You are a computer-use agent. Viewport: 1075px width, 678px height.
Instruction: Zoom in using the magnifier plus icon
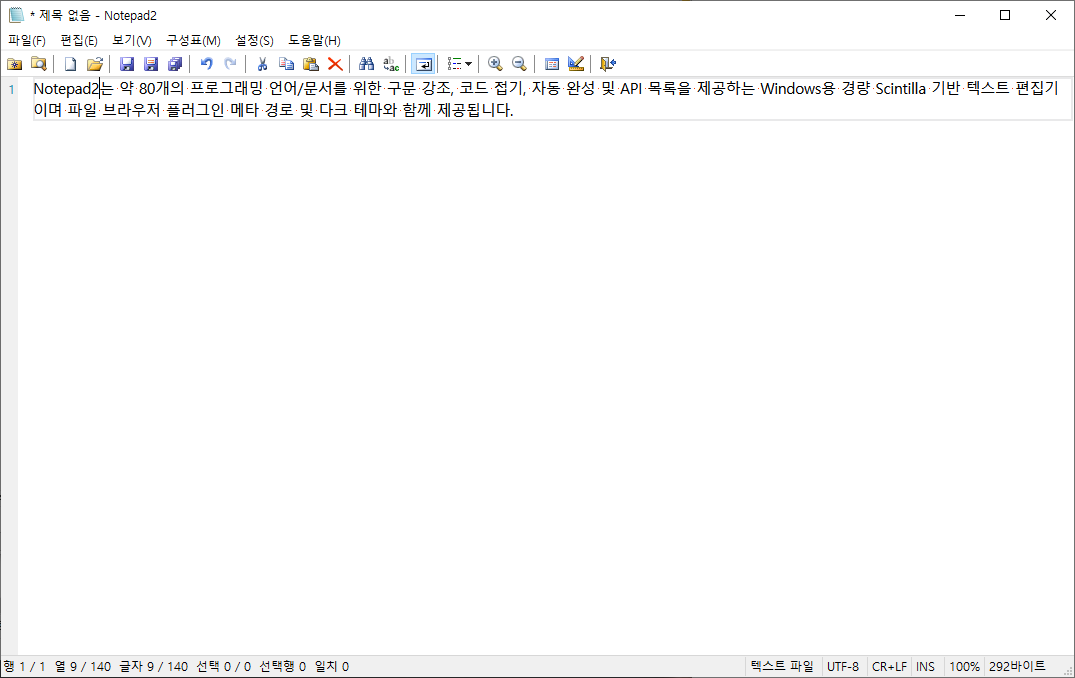click(496, 63)
